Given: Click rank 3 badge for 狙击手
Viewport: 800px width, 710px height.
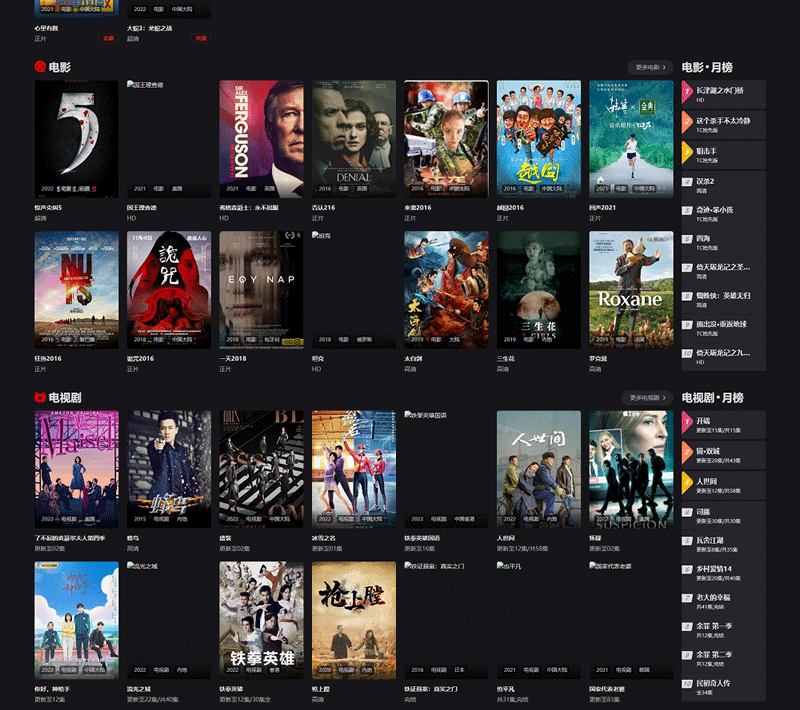Looking at the screenshot, I should [x=687, y=153].
